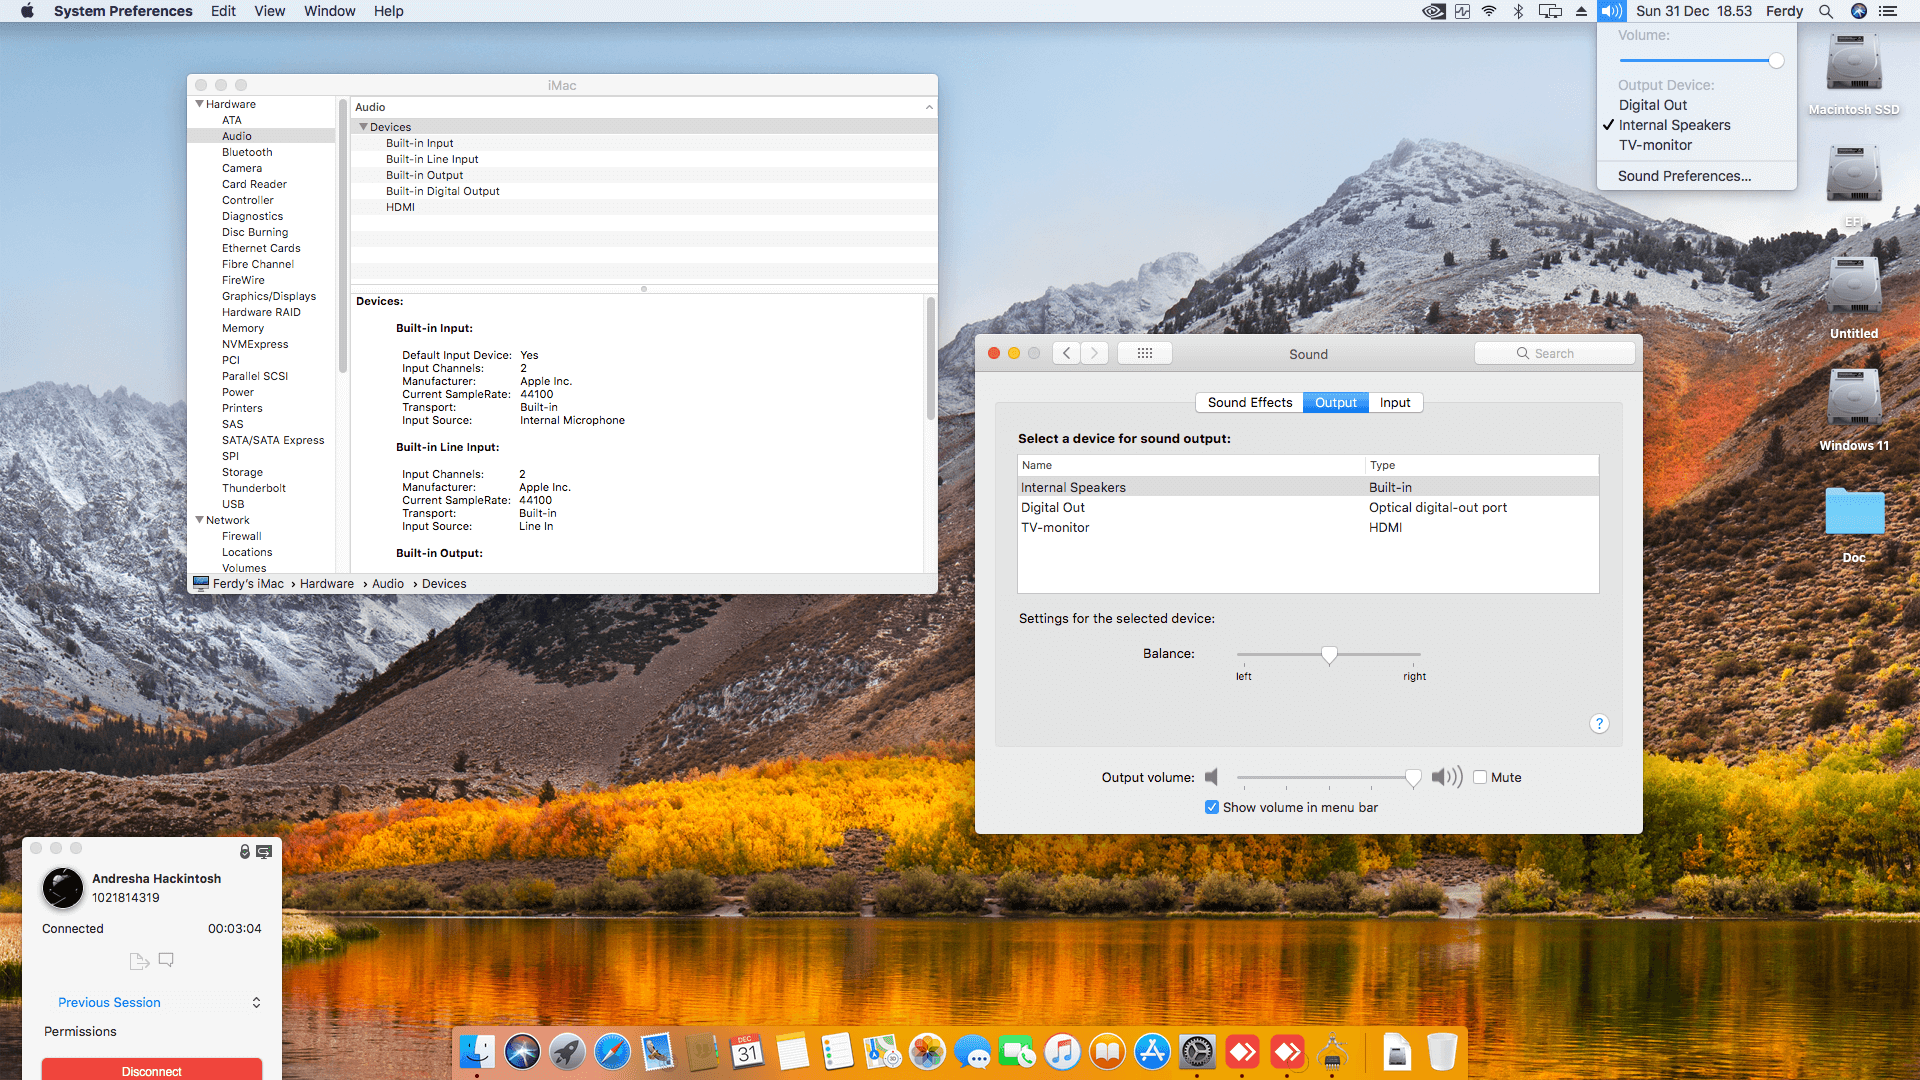1920x1080 pixels.
Task: Toggle the microphone icon in AnyDesk titlebar
Action: pos(245,851)
